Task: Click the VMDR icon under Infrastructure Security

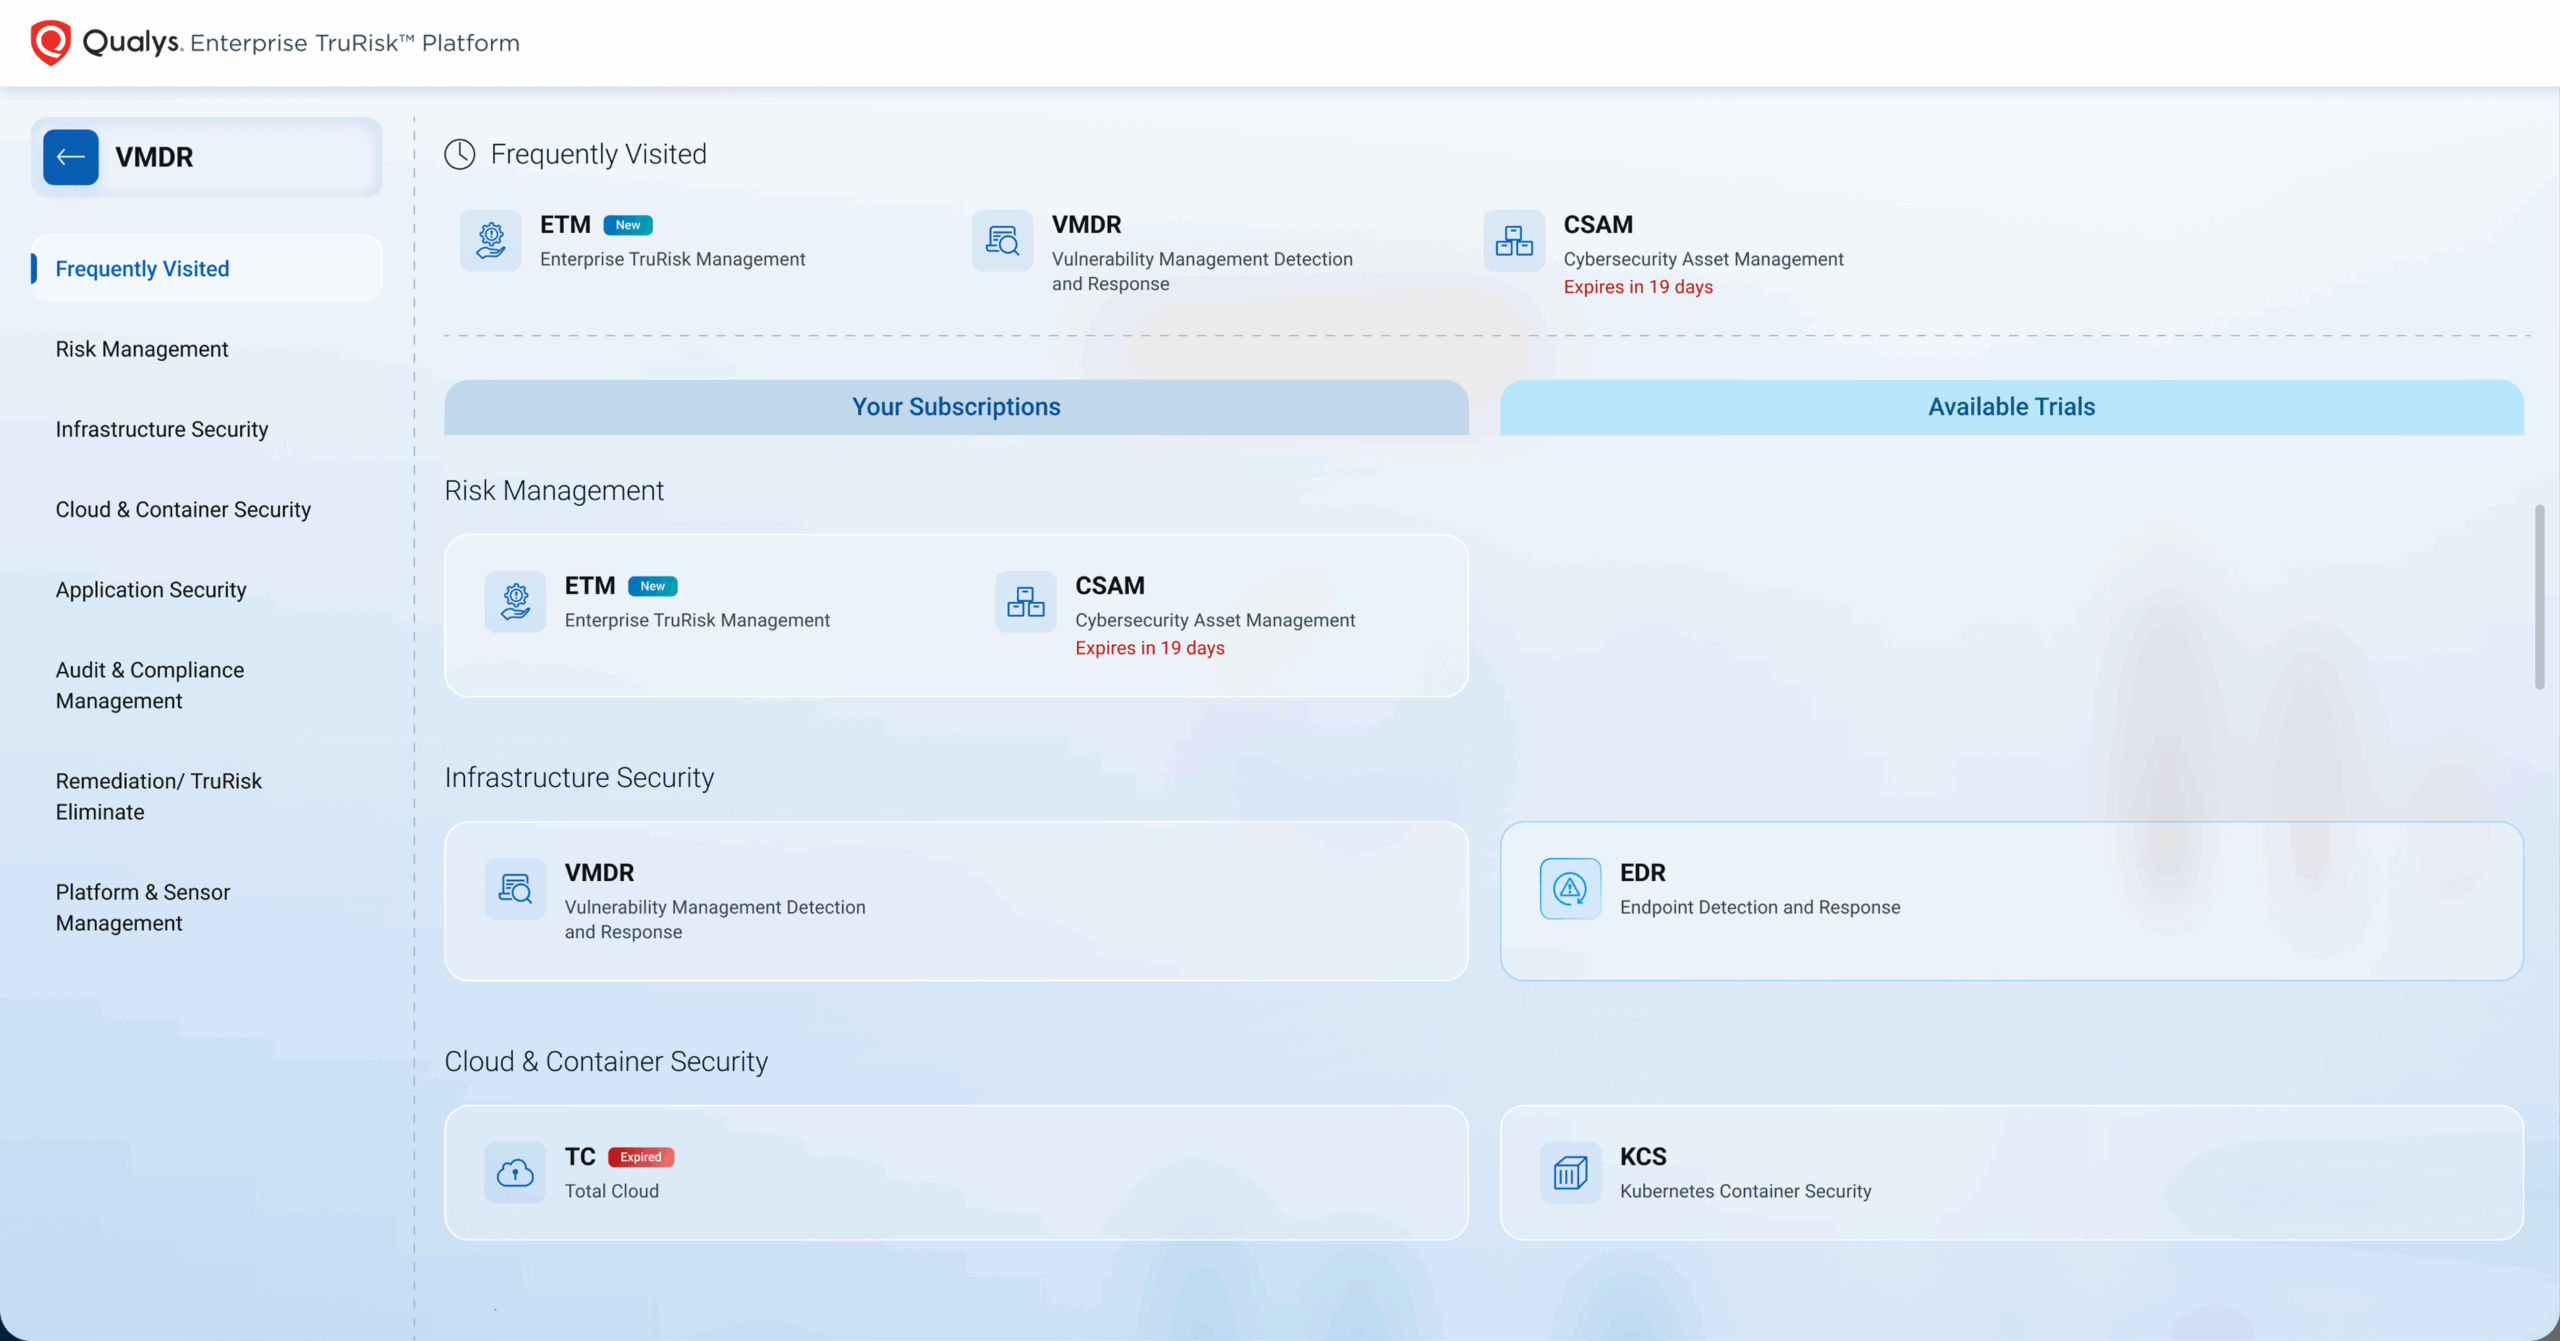Action: (x=515, y=888)
